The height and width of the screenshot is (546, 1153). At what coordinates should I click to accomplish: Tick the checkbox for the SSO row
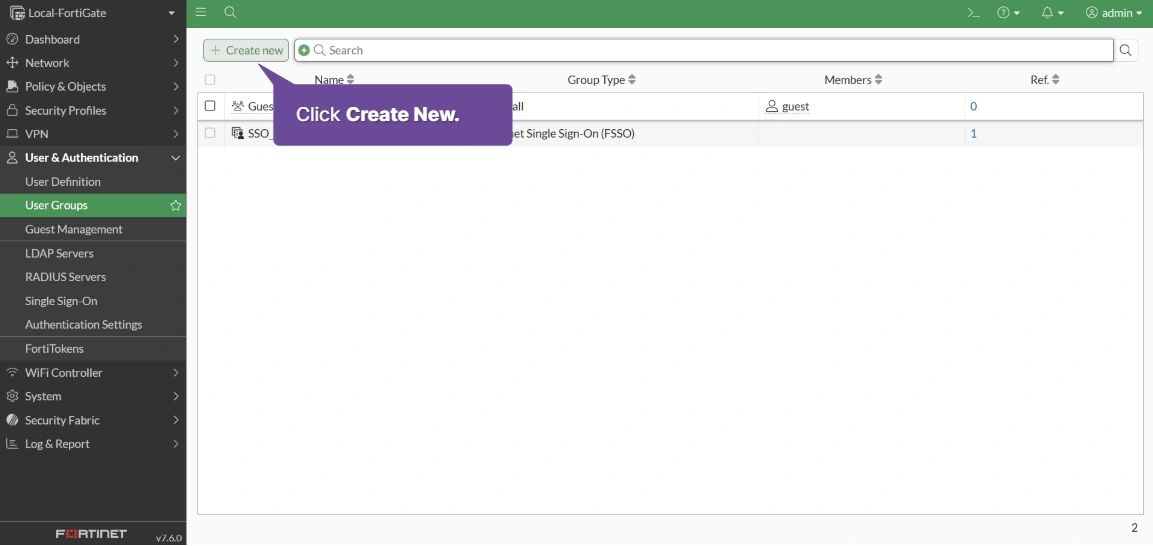coord(210,133)
